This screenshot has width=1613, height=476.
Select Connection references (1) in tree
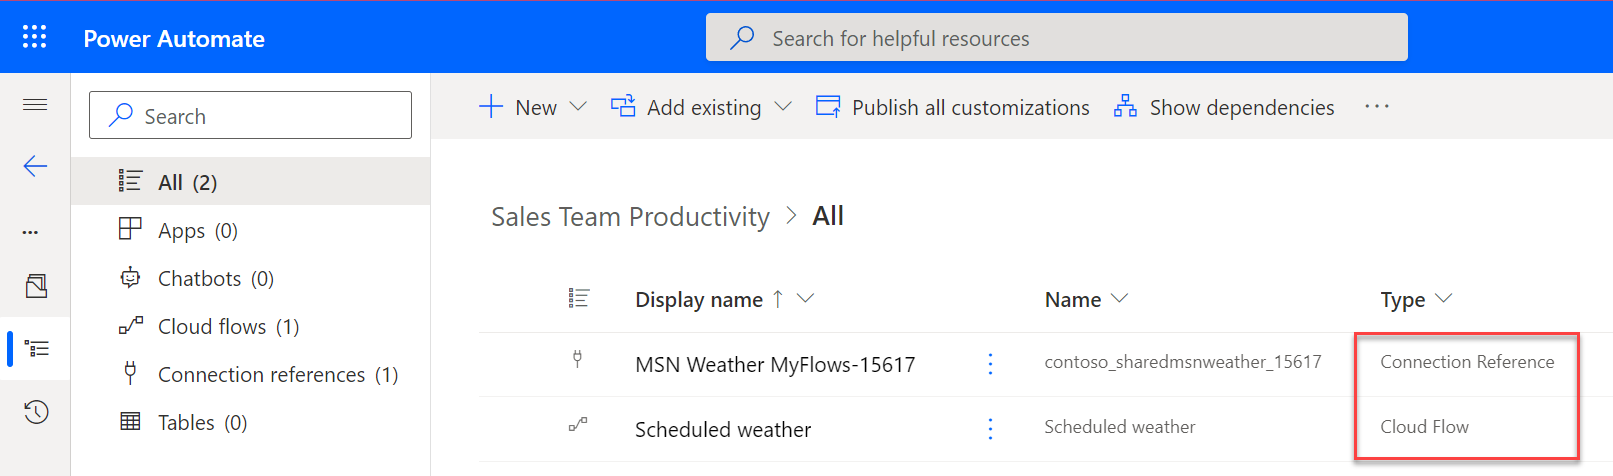point(250,374)
